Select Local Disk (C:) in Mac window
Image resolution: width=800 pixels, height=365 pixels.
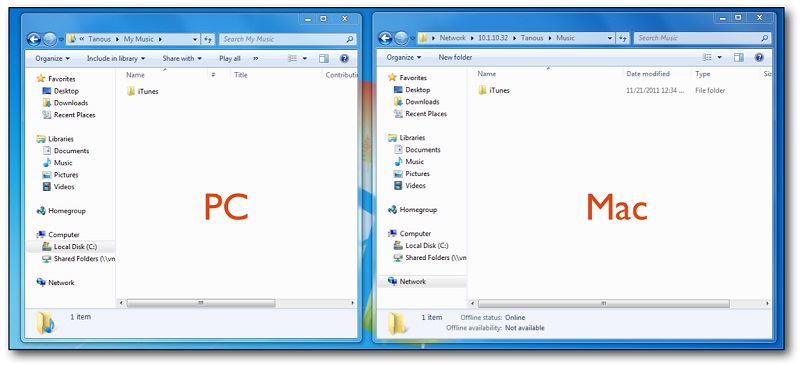tap(421, 246)
